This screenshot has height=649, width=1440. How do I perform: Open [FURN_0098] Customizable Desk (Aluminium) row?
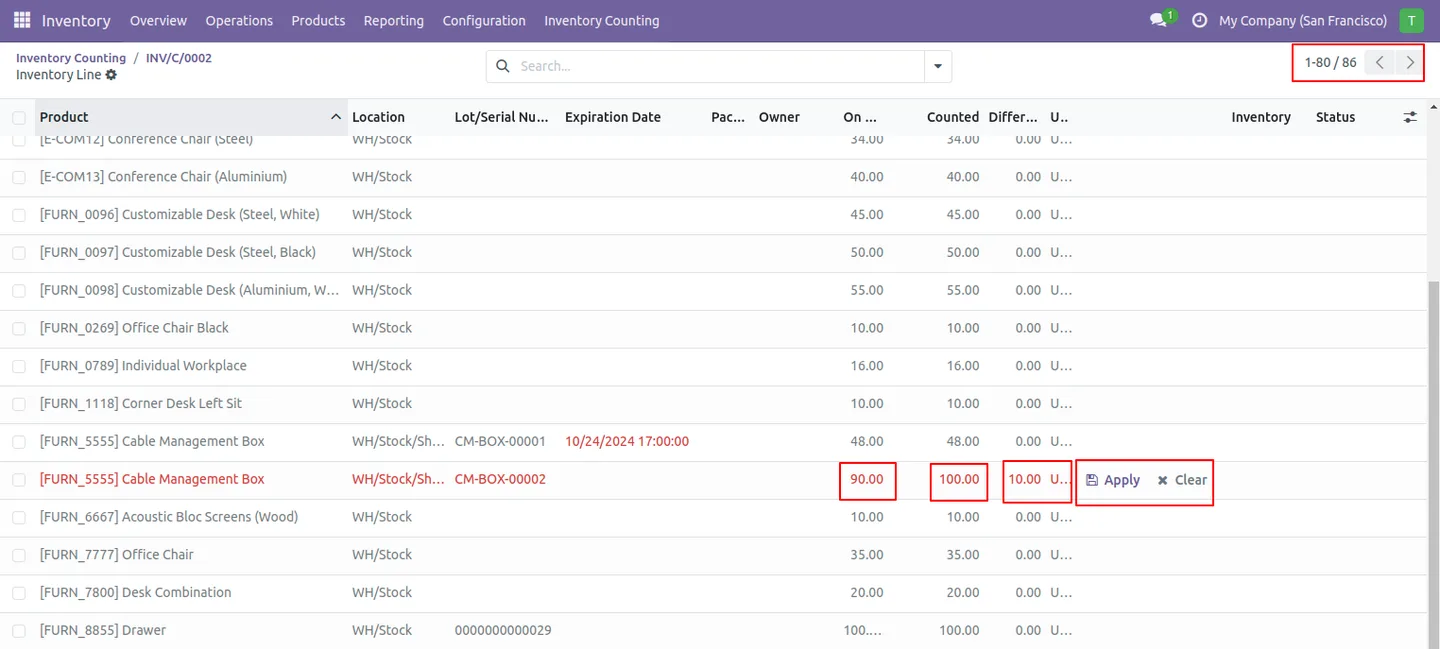point(190,290)
